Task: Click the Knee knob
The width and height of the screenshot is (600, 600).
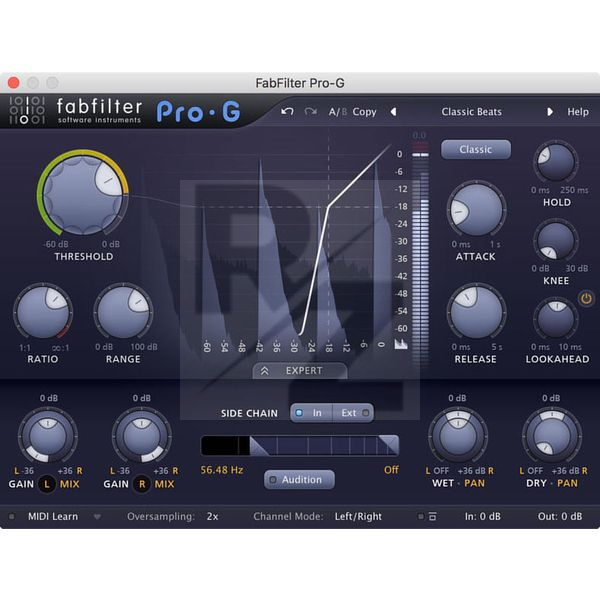Action: pyautogui.click(x=556, y=240)
